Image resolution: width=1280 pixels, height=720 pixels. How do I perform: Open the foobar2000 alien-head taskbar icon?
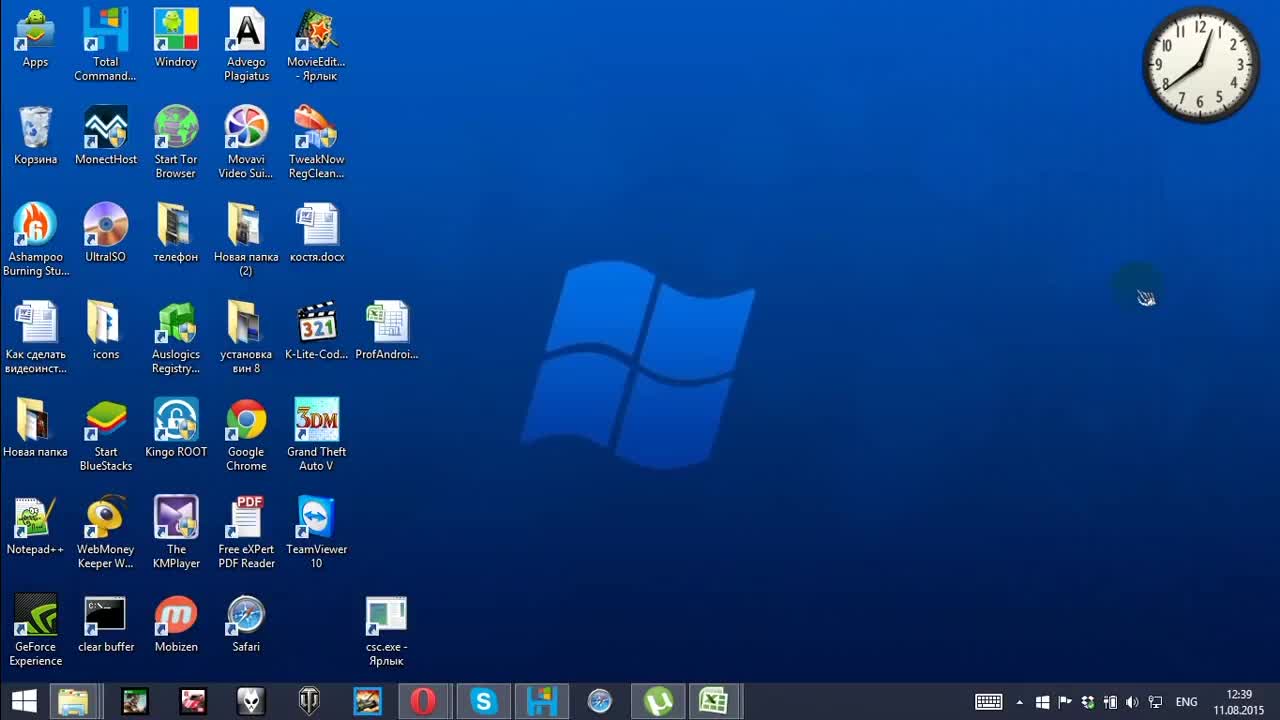pyautogui.click(x=251, y=701)
